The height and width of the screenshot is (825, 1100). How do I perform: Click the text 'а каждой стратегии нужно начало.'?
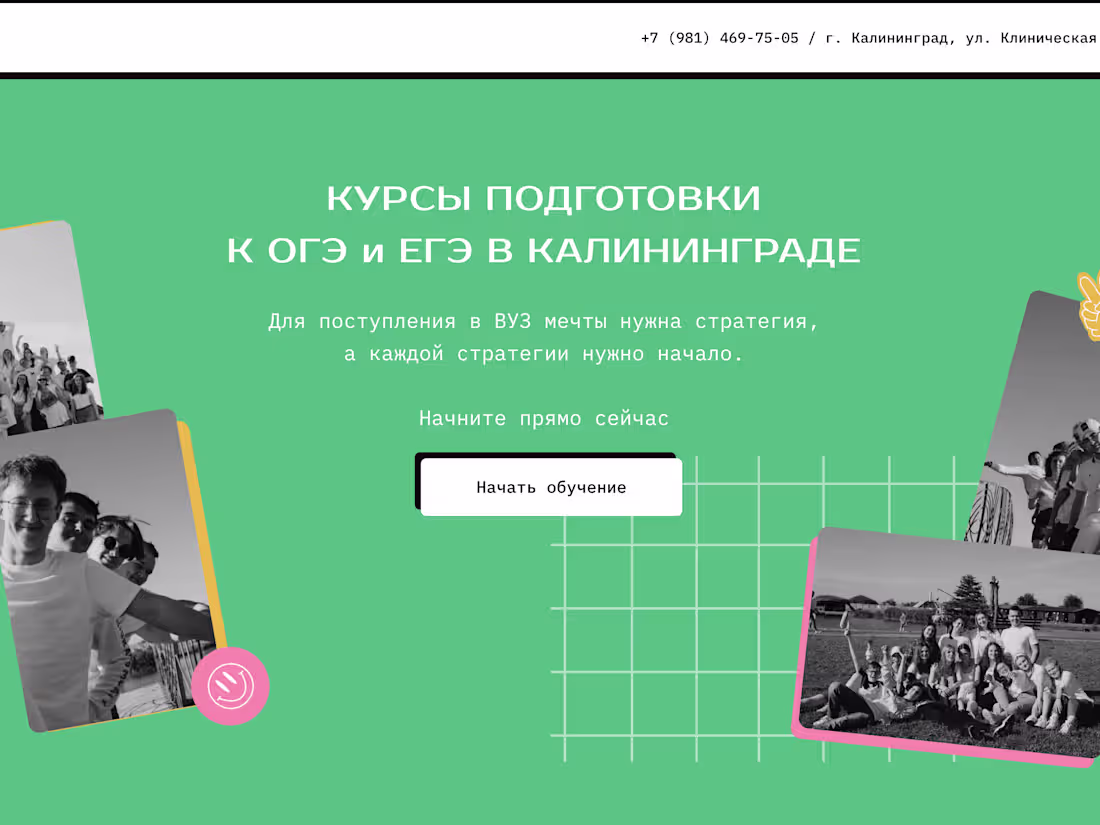point(544,354)
